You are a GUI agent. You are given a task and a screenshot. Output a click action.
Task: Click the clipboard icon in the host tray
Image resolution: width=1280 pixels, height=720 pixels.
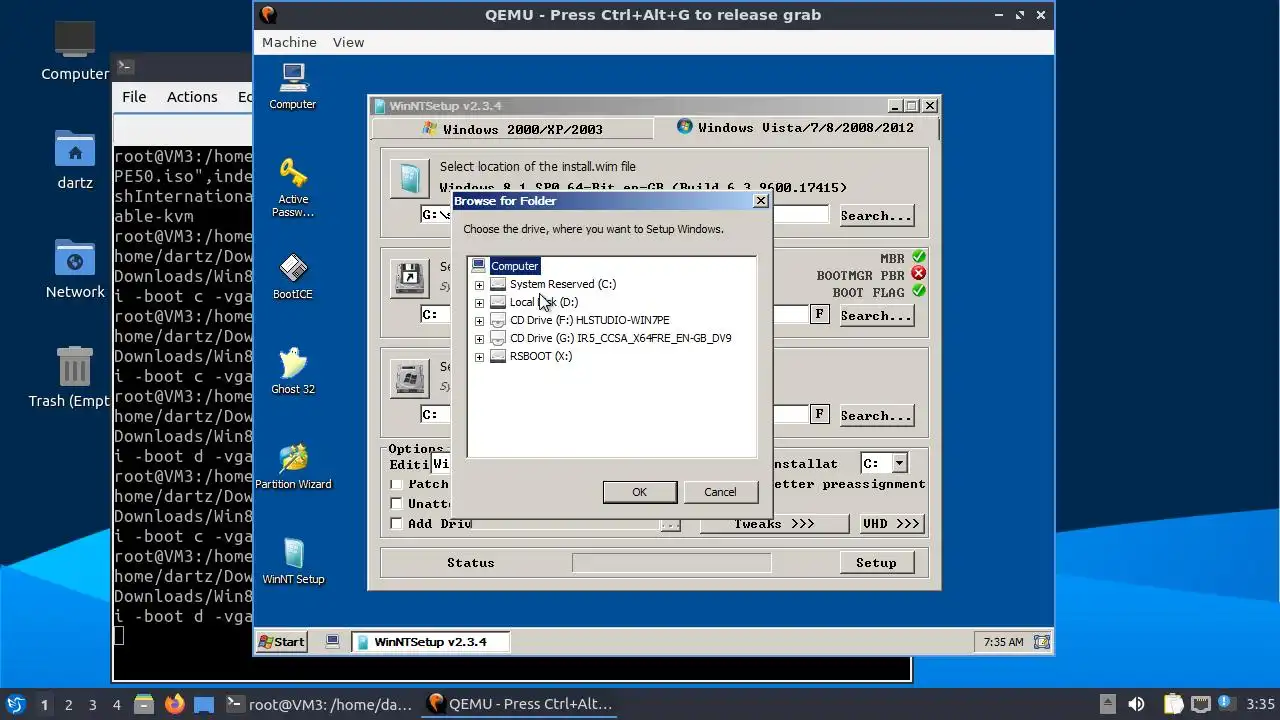point(1173,704)
